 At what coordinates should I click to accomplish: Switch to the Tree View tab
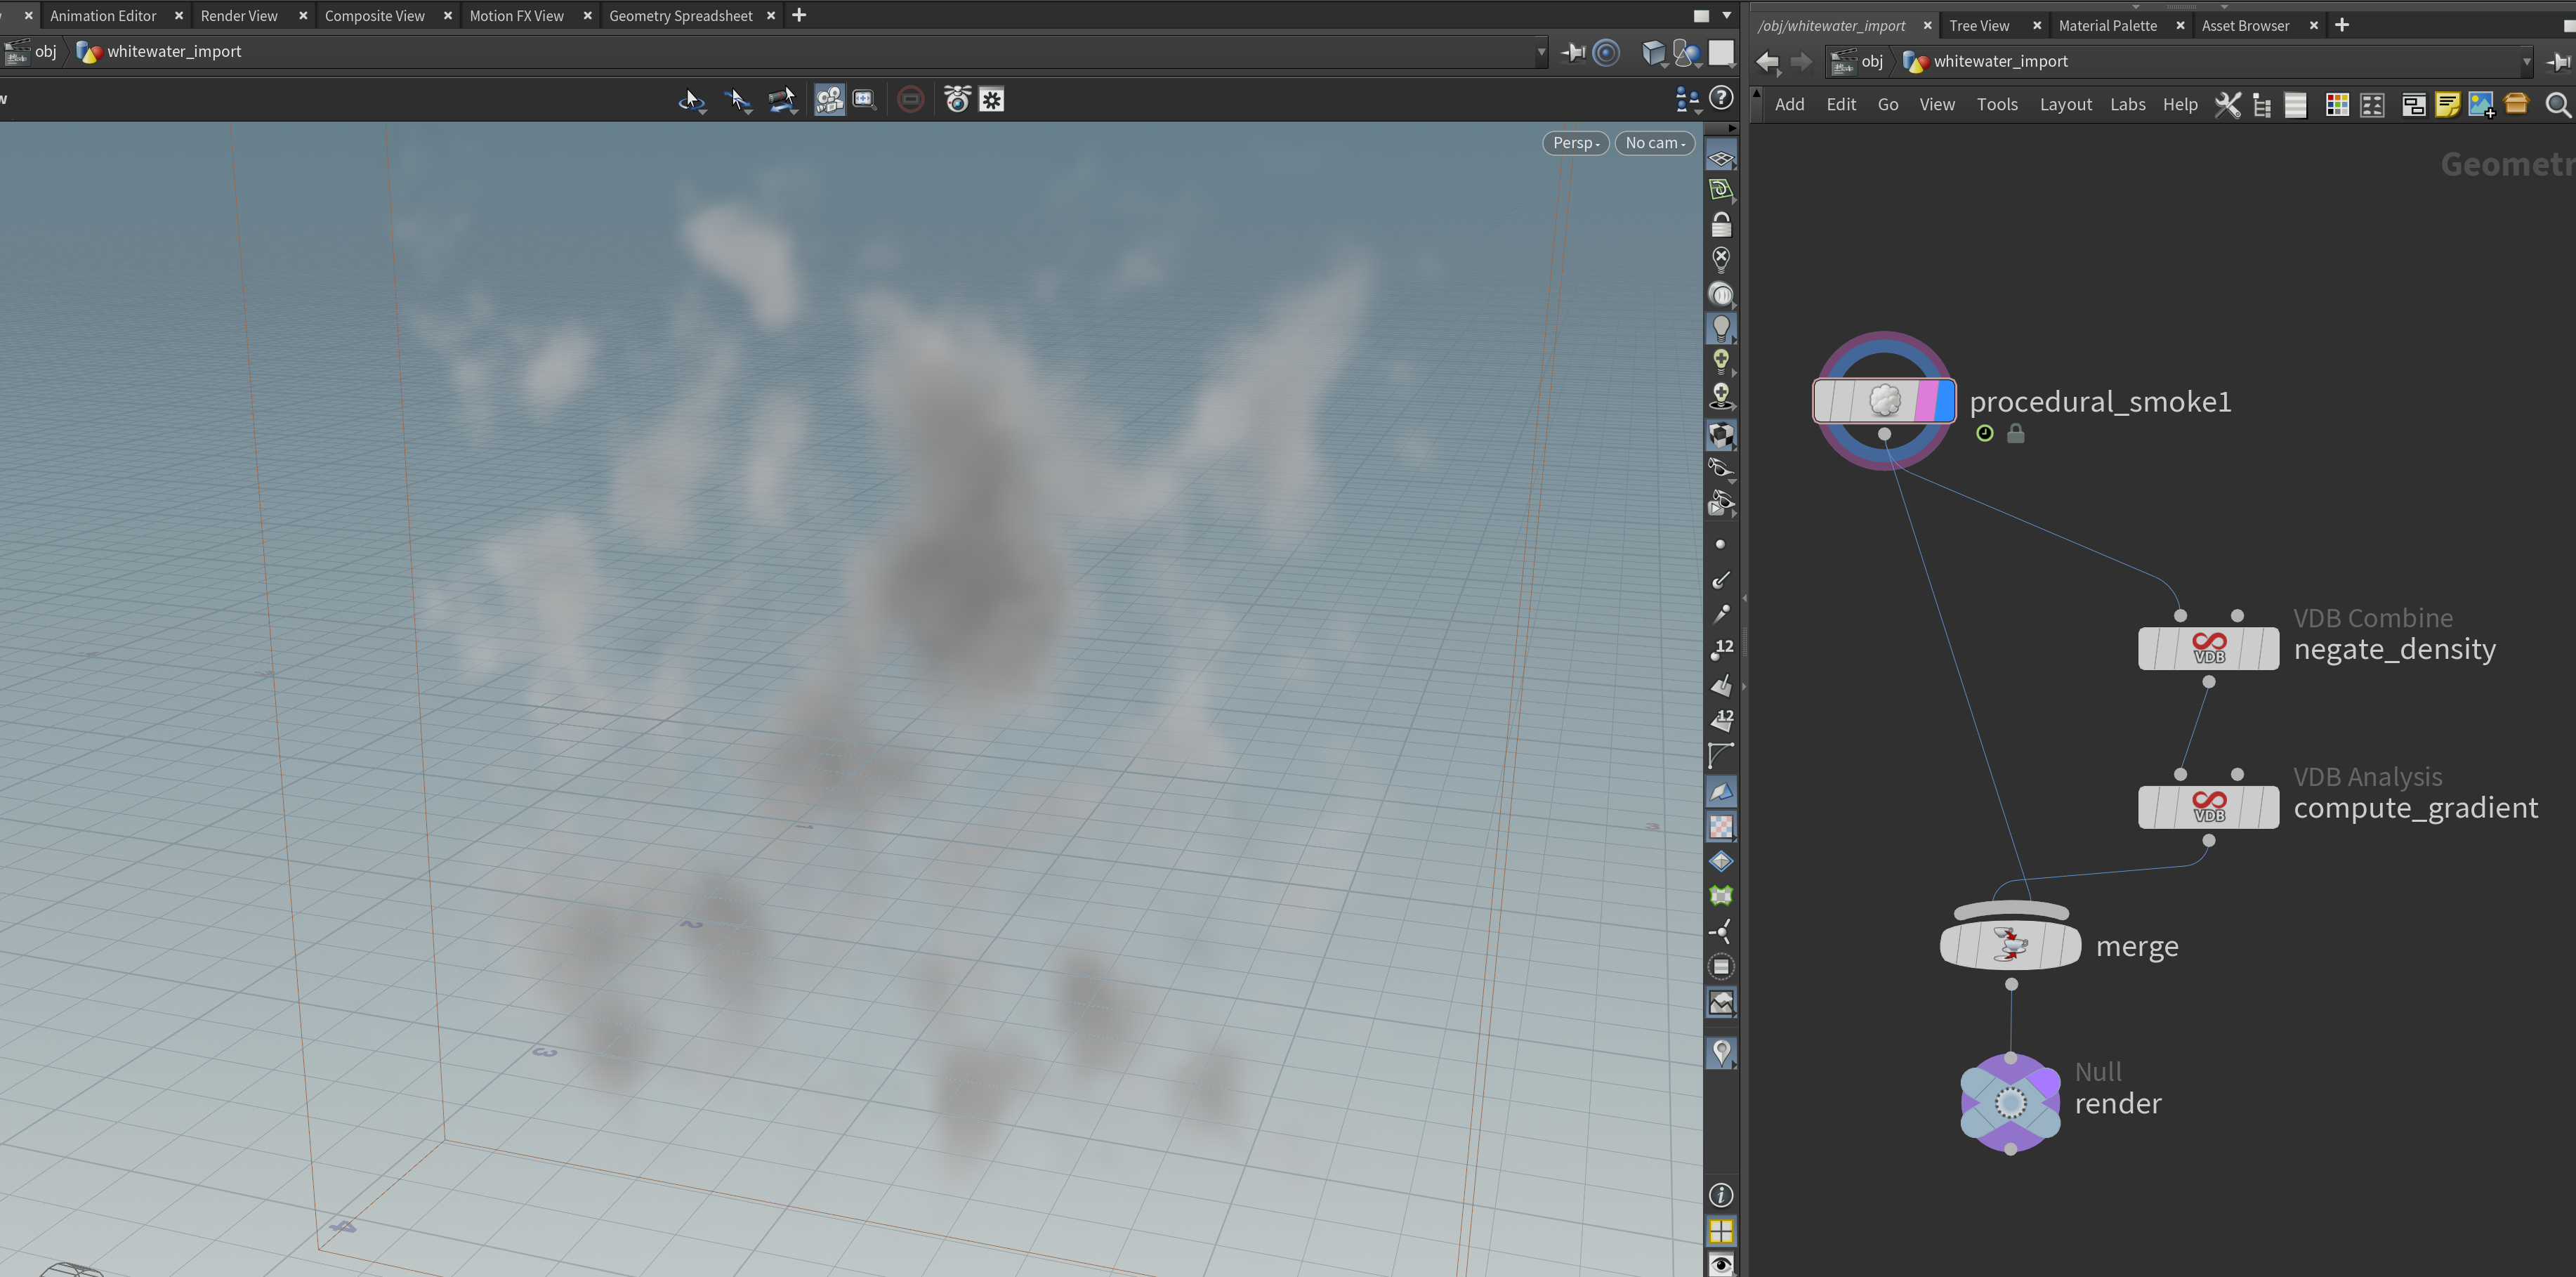tap(1978, 26)
